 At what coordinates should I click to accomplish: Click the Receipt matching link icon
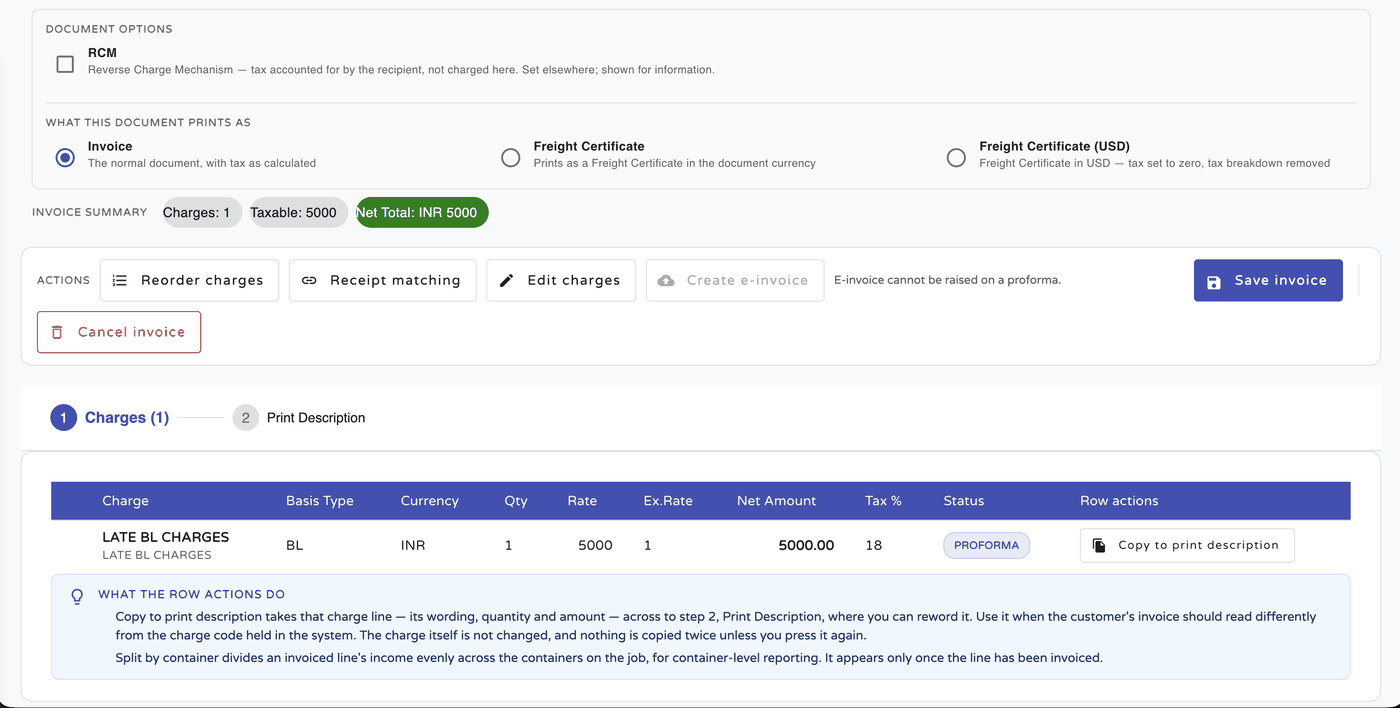click(x=309, y=281)
